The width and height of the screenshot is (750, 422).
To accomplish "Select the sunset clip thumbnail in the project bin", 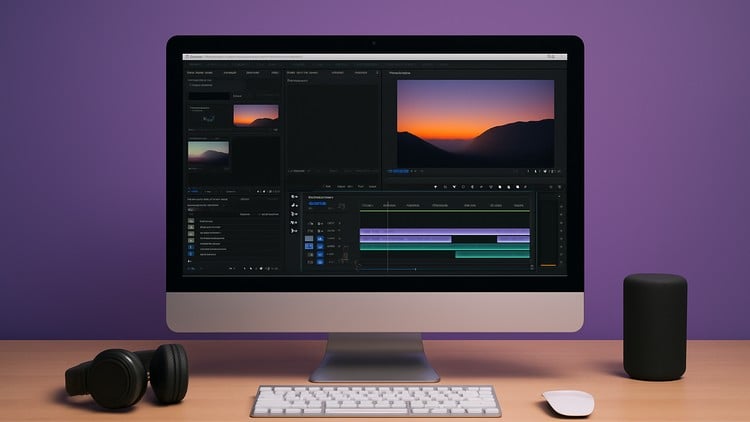I will tap(256, 115).
